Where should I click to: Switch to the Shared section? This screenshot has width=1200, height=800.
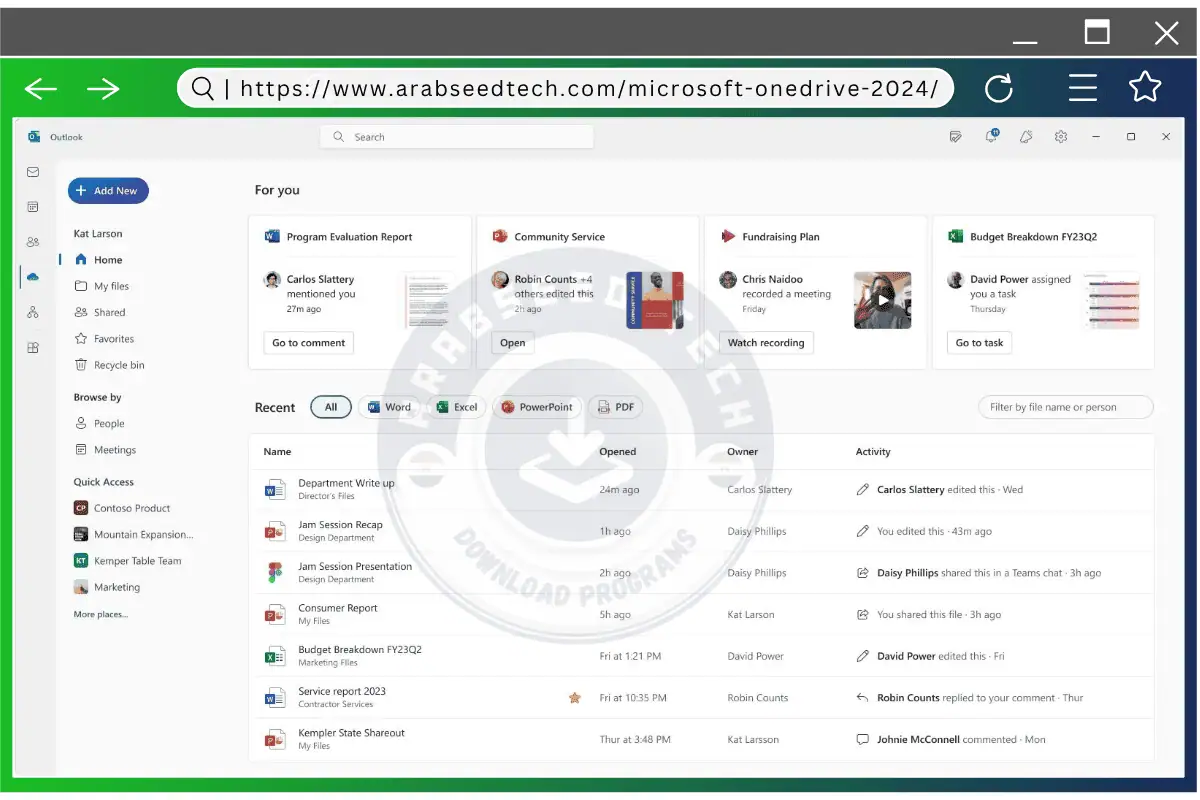click(x=104, y=312)
